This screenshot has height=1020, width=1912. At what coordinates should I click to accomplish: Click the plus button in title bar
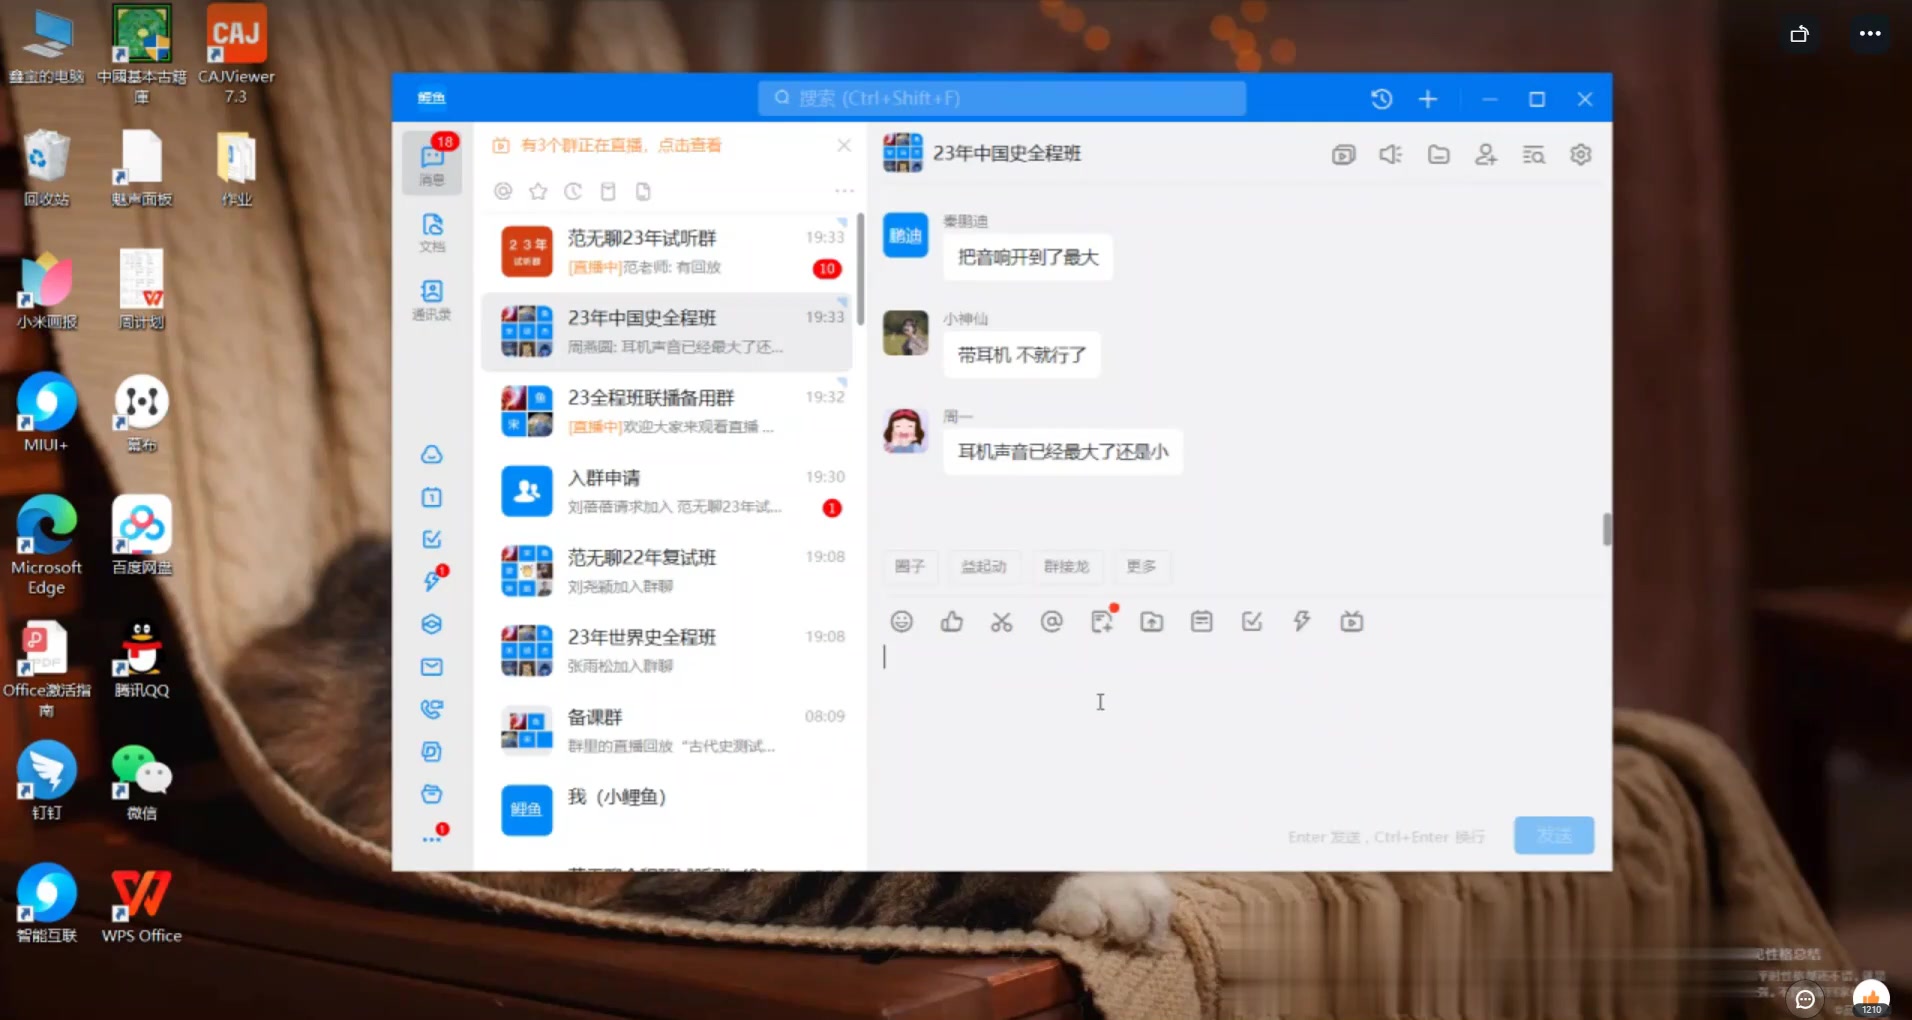coord(1428,99)
